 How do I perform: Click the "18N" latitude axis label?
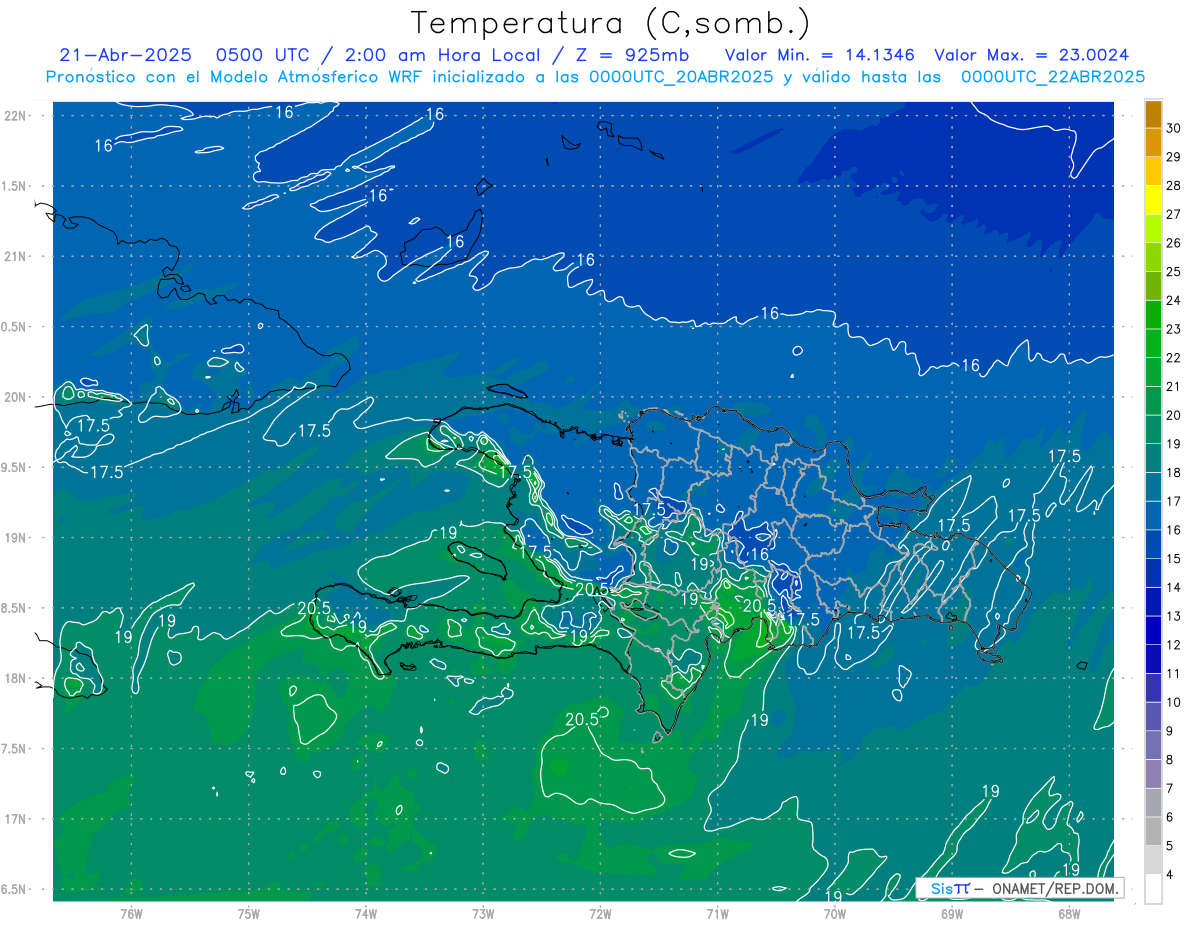pyautogui.click(x=17, y=679)
